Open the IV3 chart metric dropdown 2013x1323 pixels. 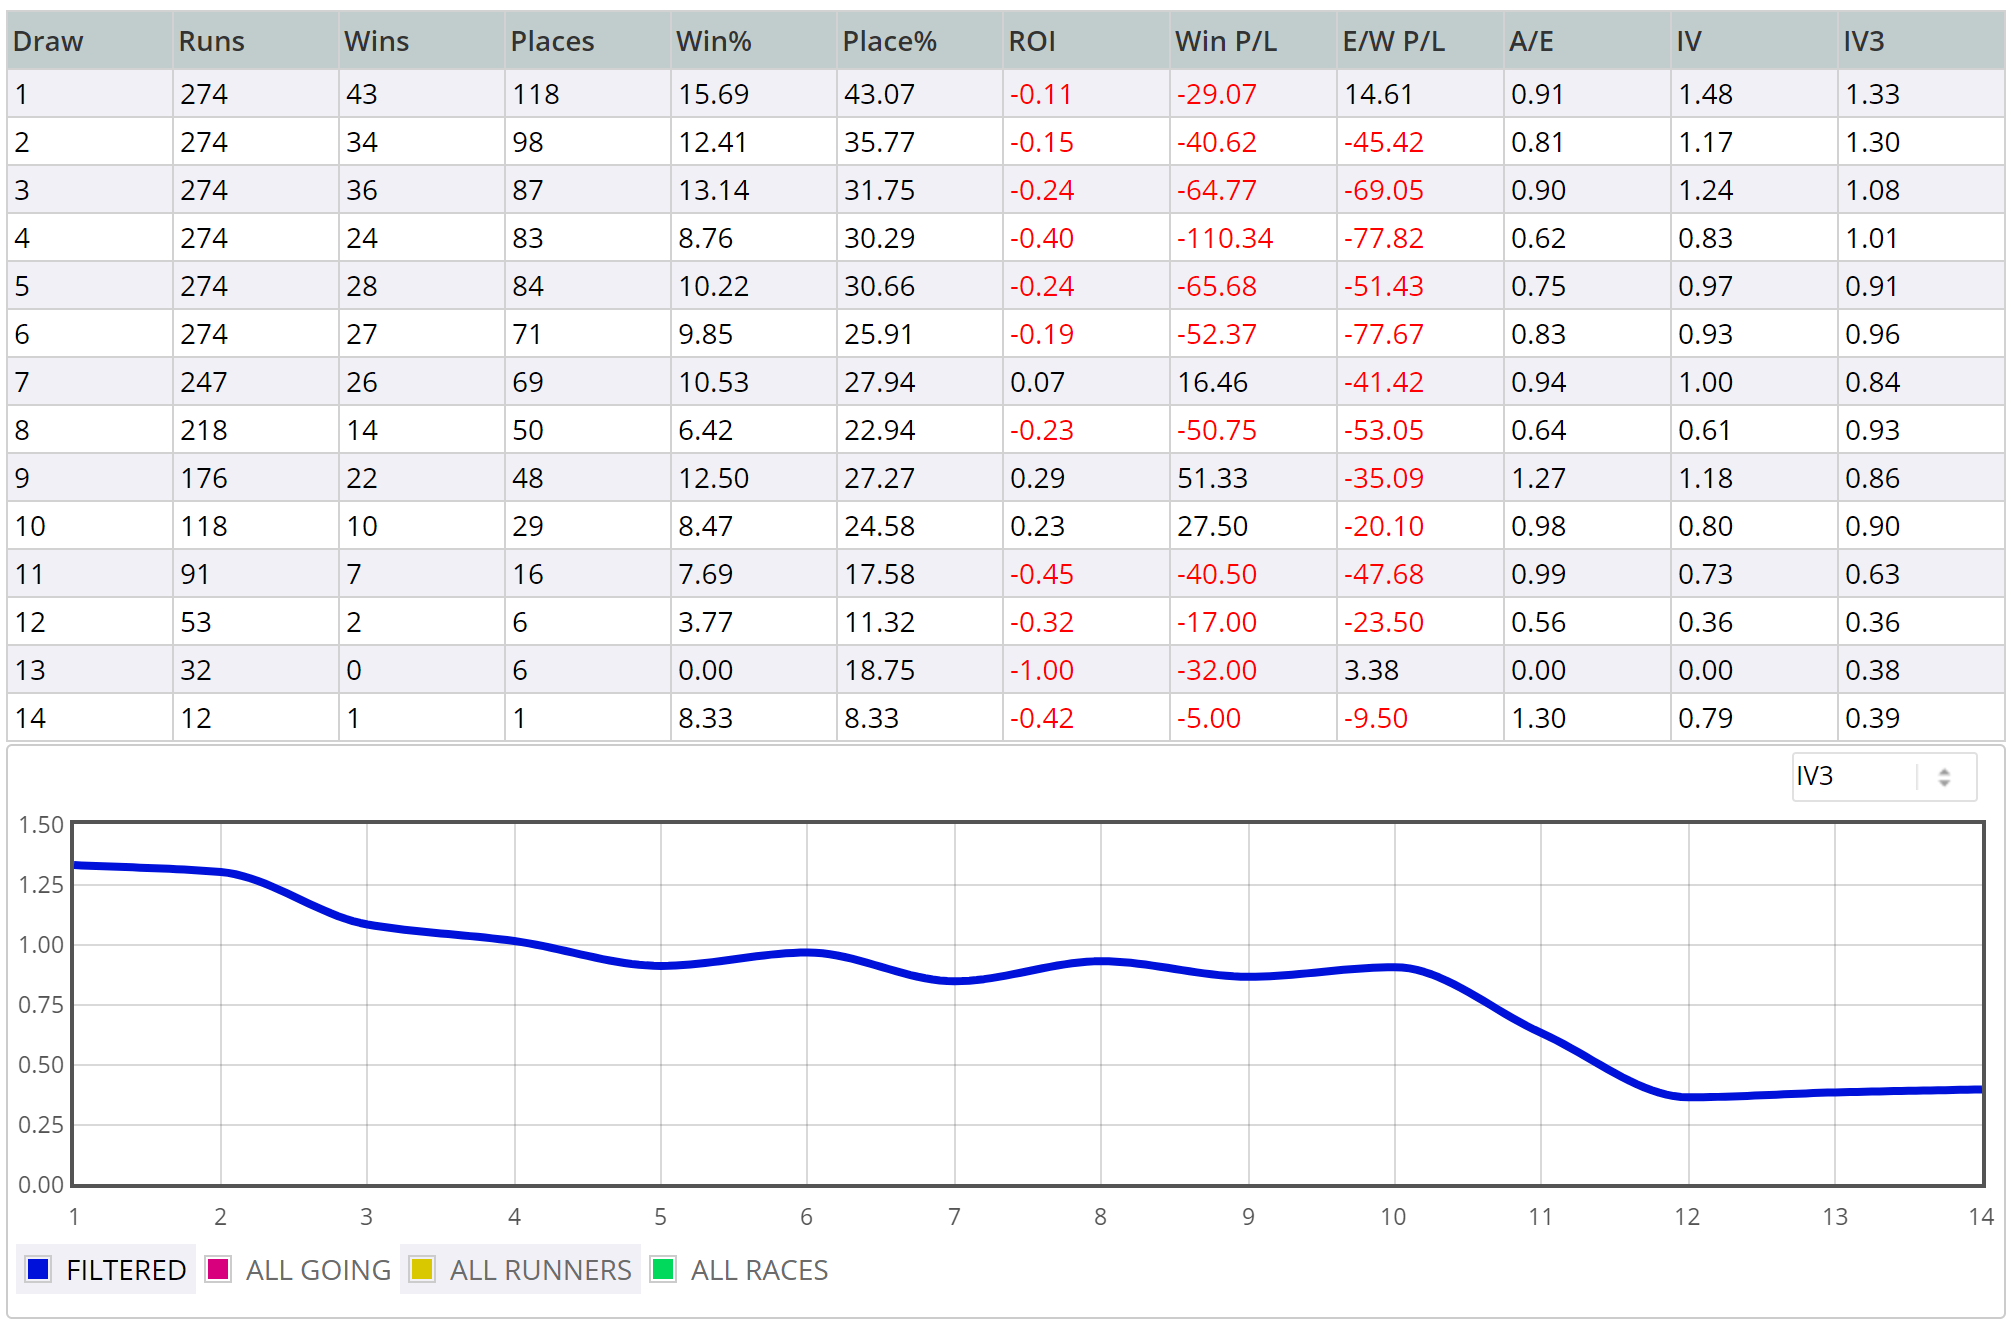(x=1883, y=777)
